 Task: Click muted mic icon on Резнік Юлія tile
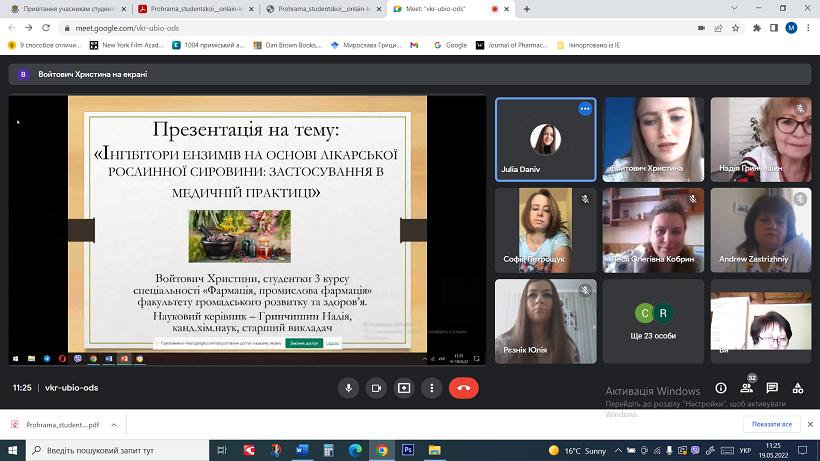tap(585, 290)
